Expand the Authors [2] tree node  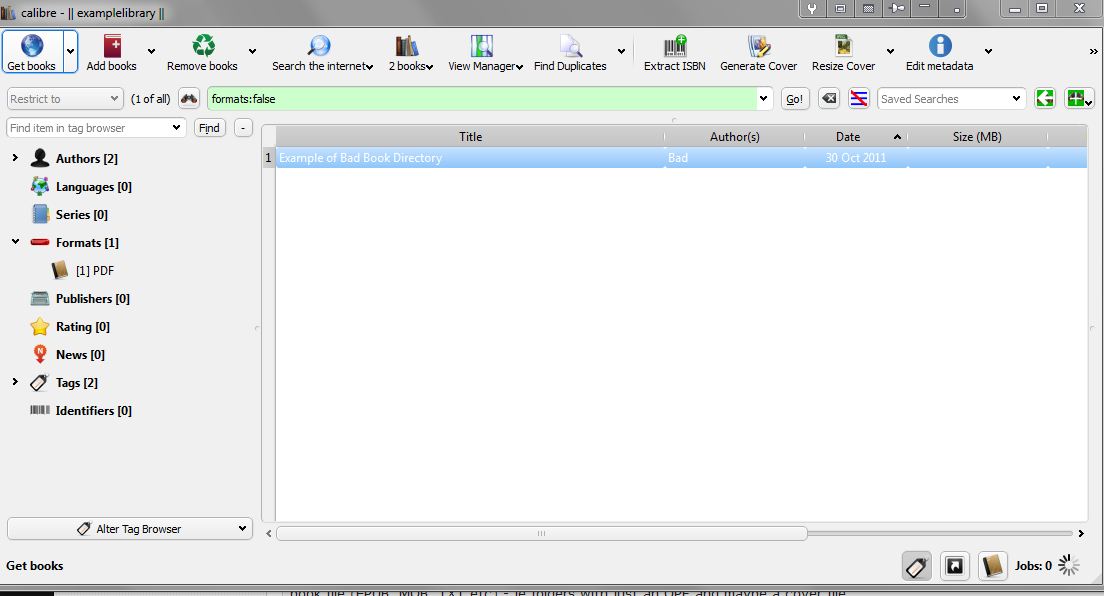[15, 158]
